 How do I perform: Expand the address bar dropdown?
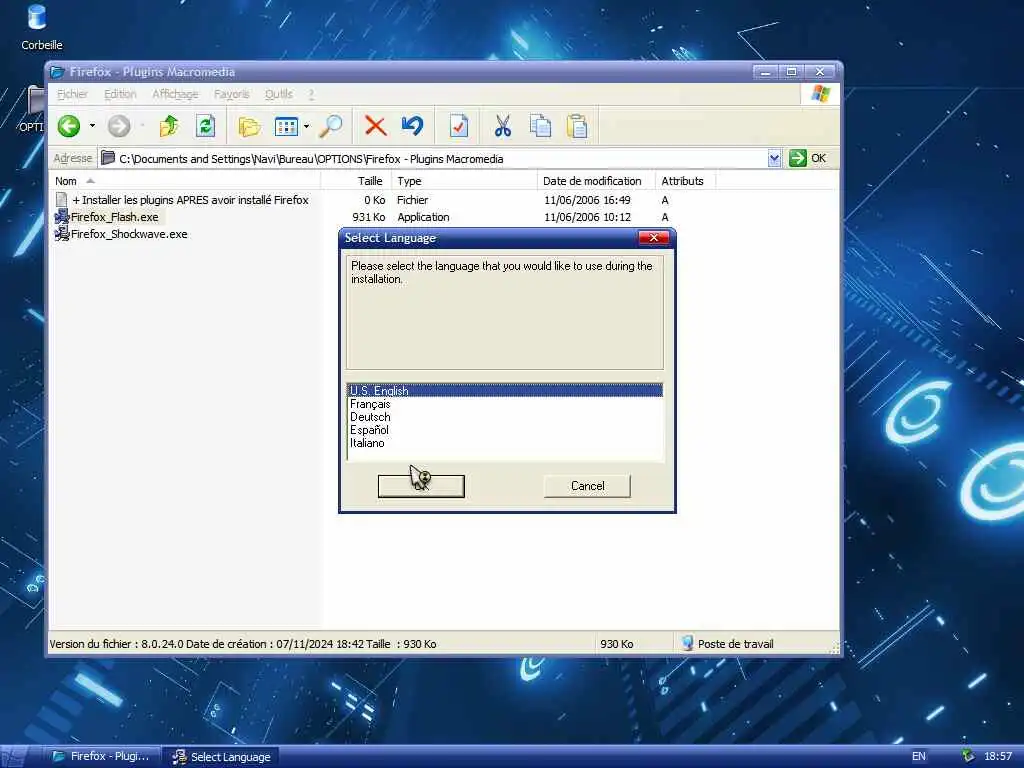click(775, 158)
